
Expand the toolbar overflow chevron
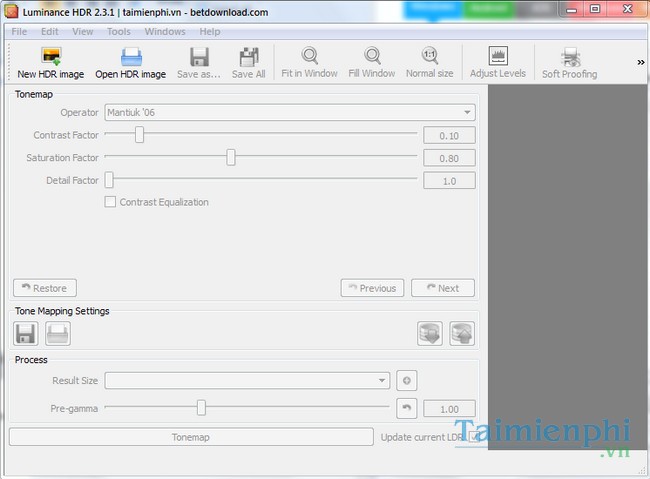pos(640,62)
